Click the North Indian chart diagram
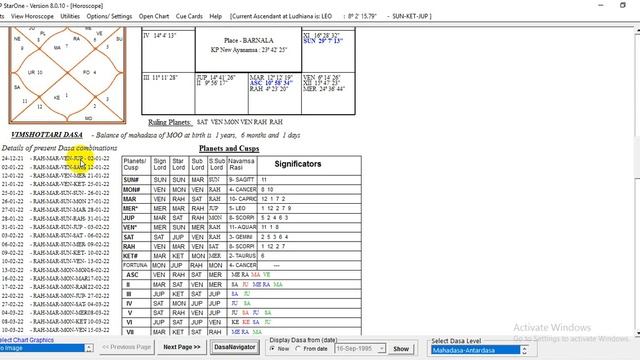Screen dimensions: 640x360 click(67, 74)
